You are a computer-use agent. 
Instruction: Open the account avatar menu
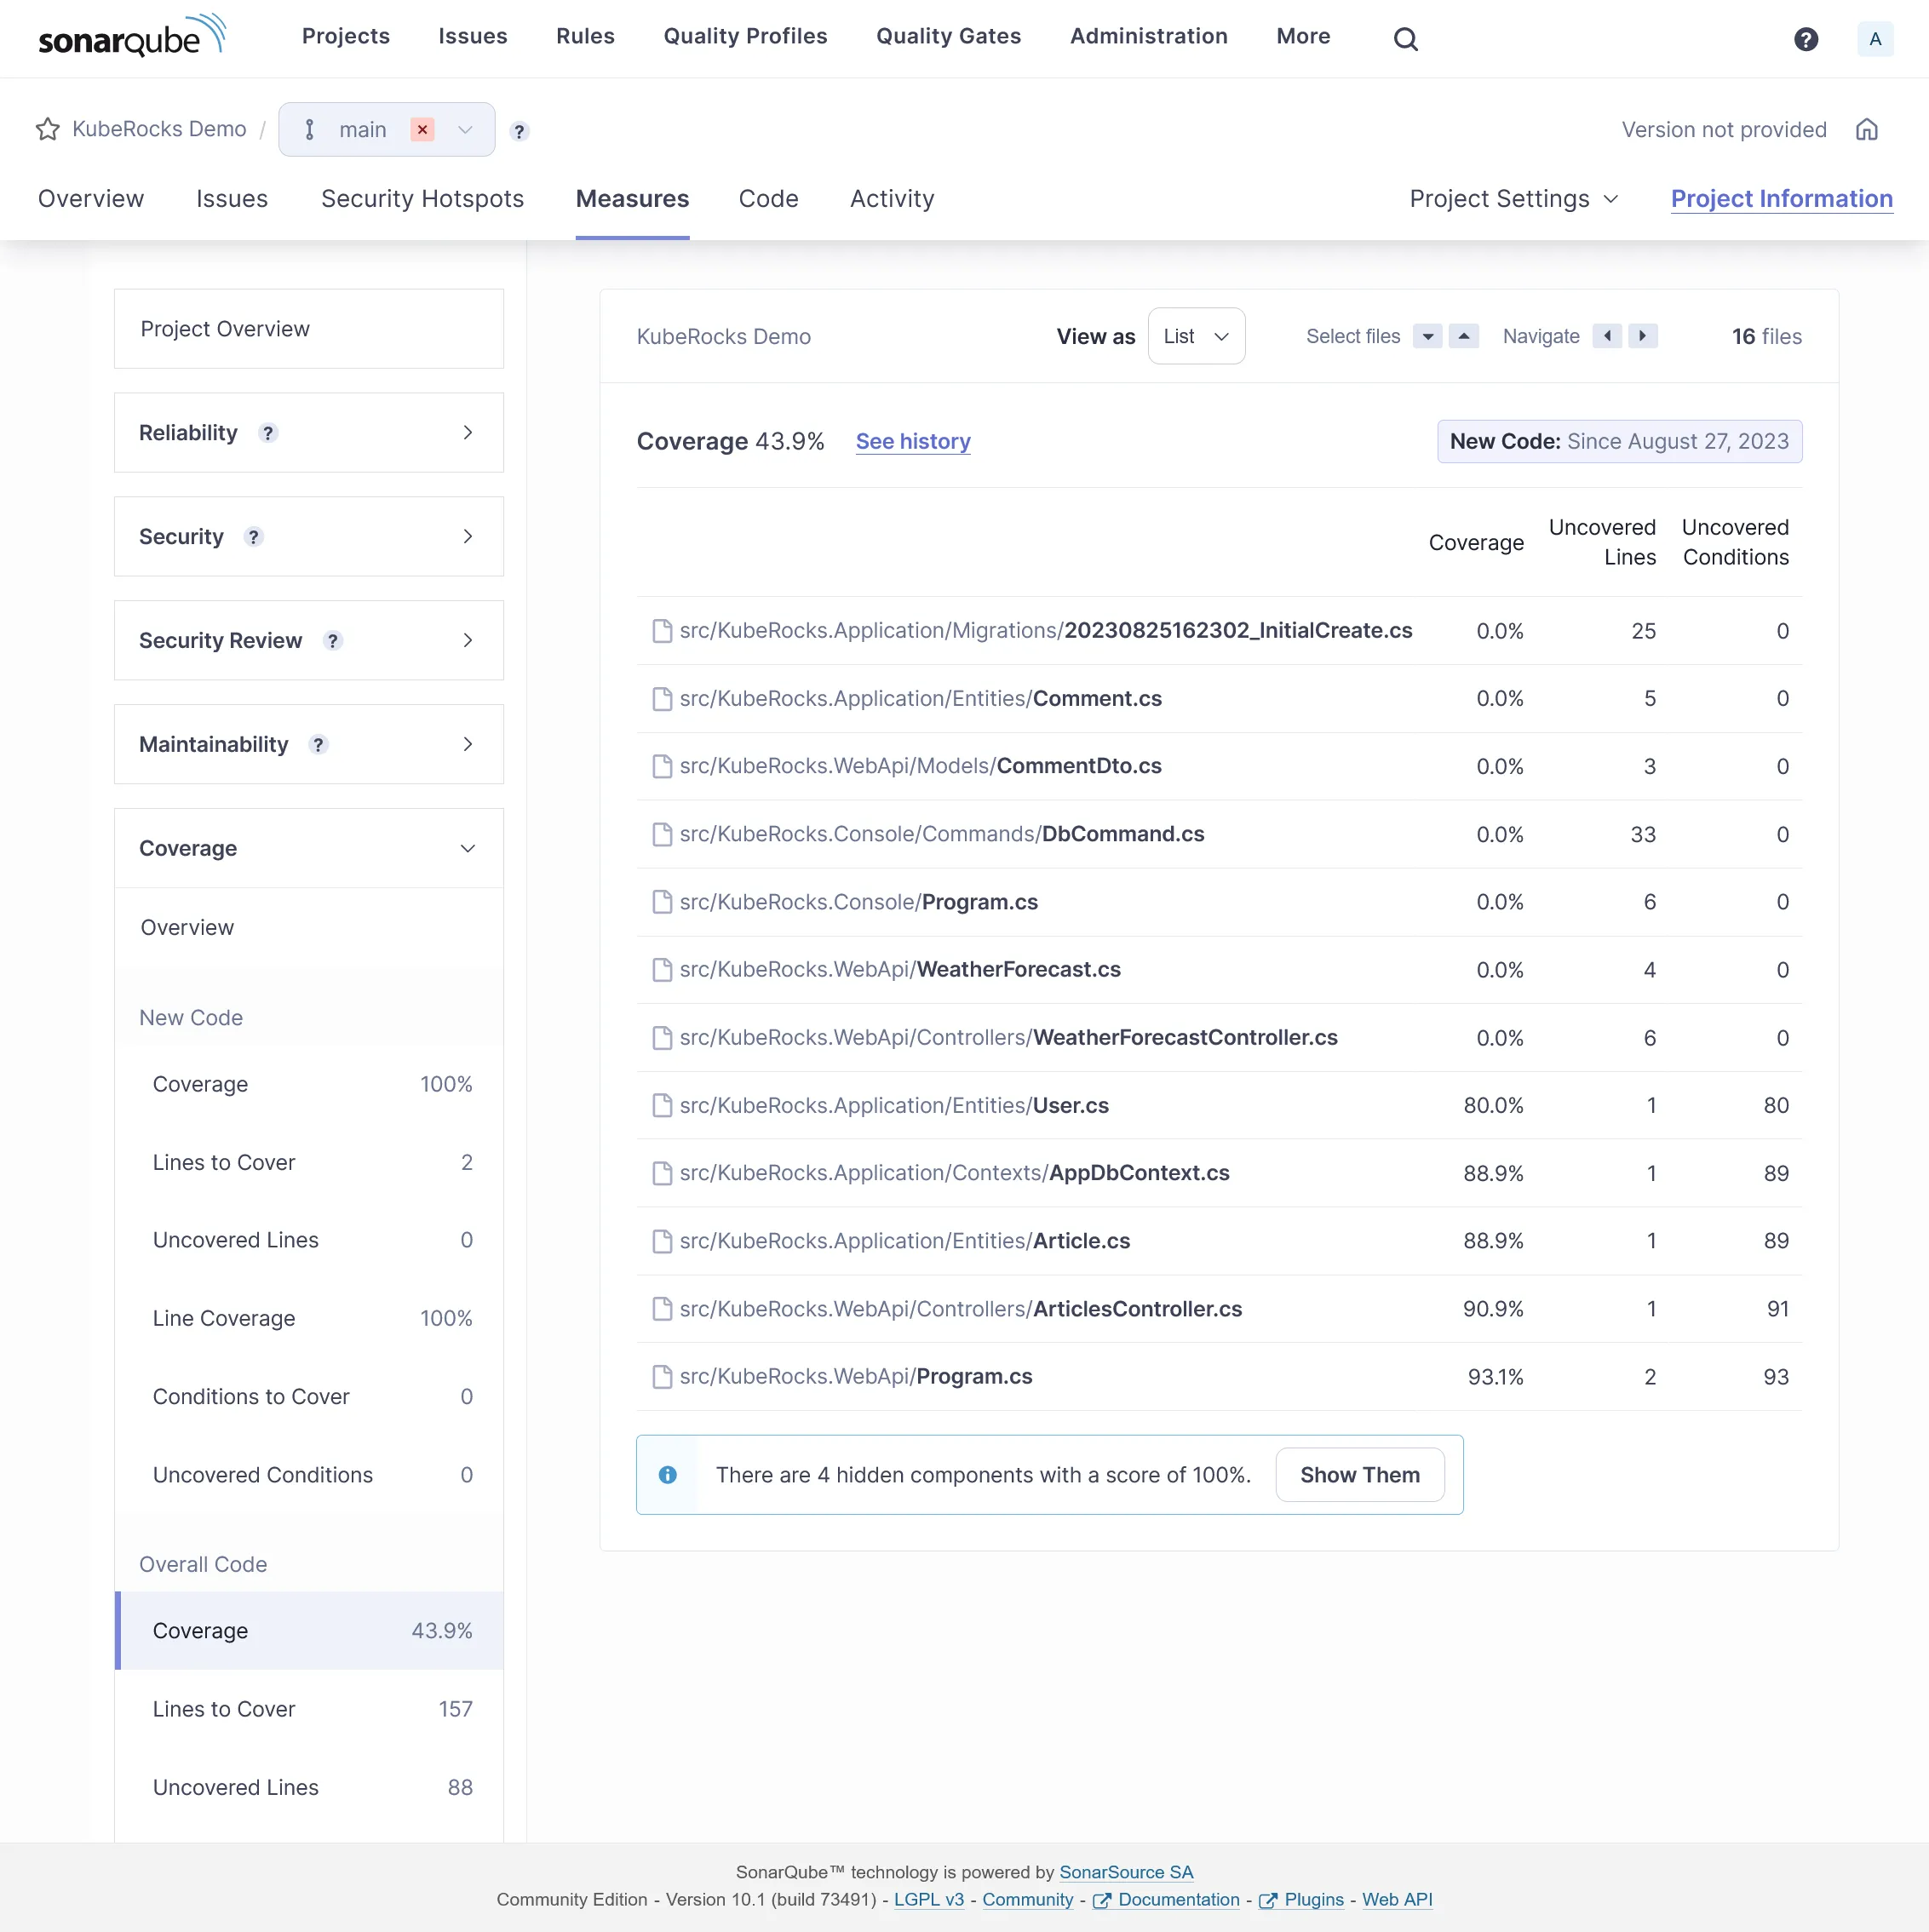coord(1875,39)
